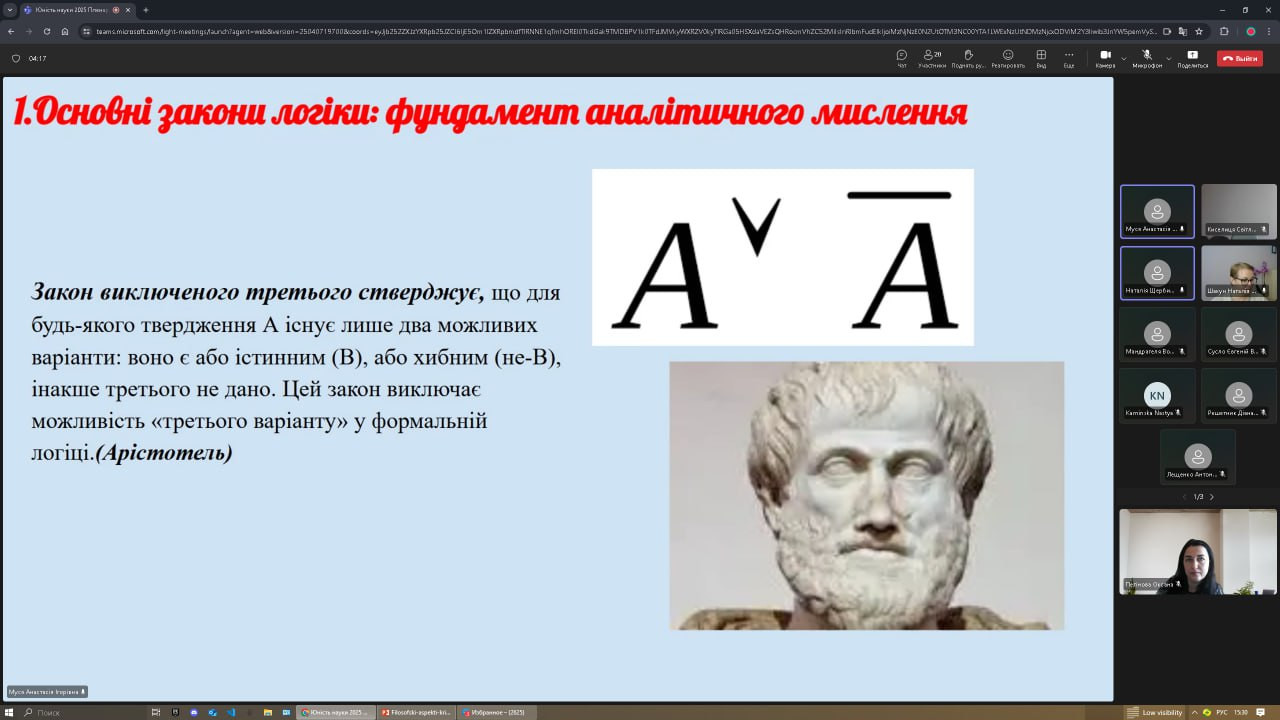Select Kaminska Nastya participant tile
The width and height of the screenshot is (1280, 720).
[1157, 396]
